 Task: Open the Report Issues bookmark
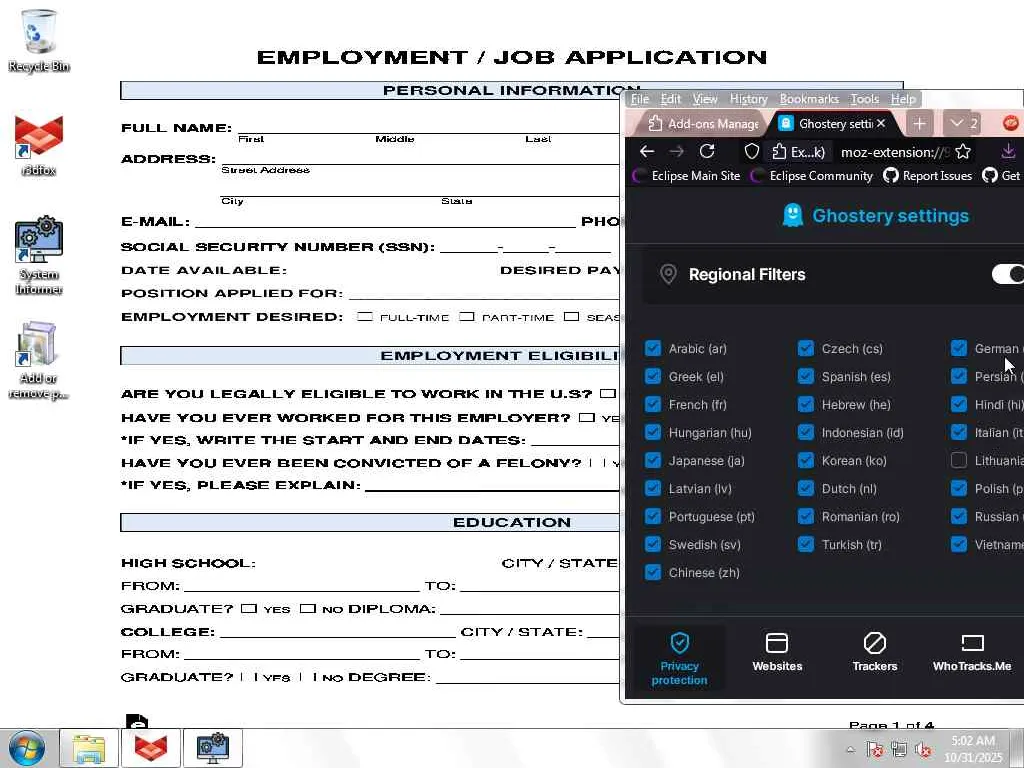point(927,176)
